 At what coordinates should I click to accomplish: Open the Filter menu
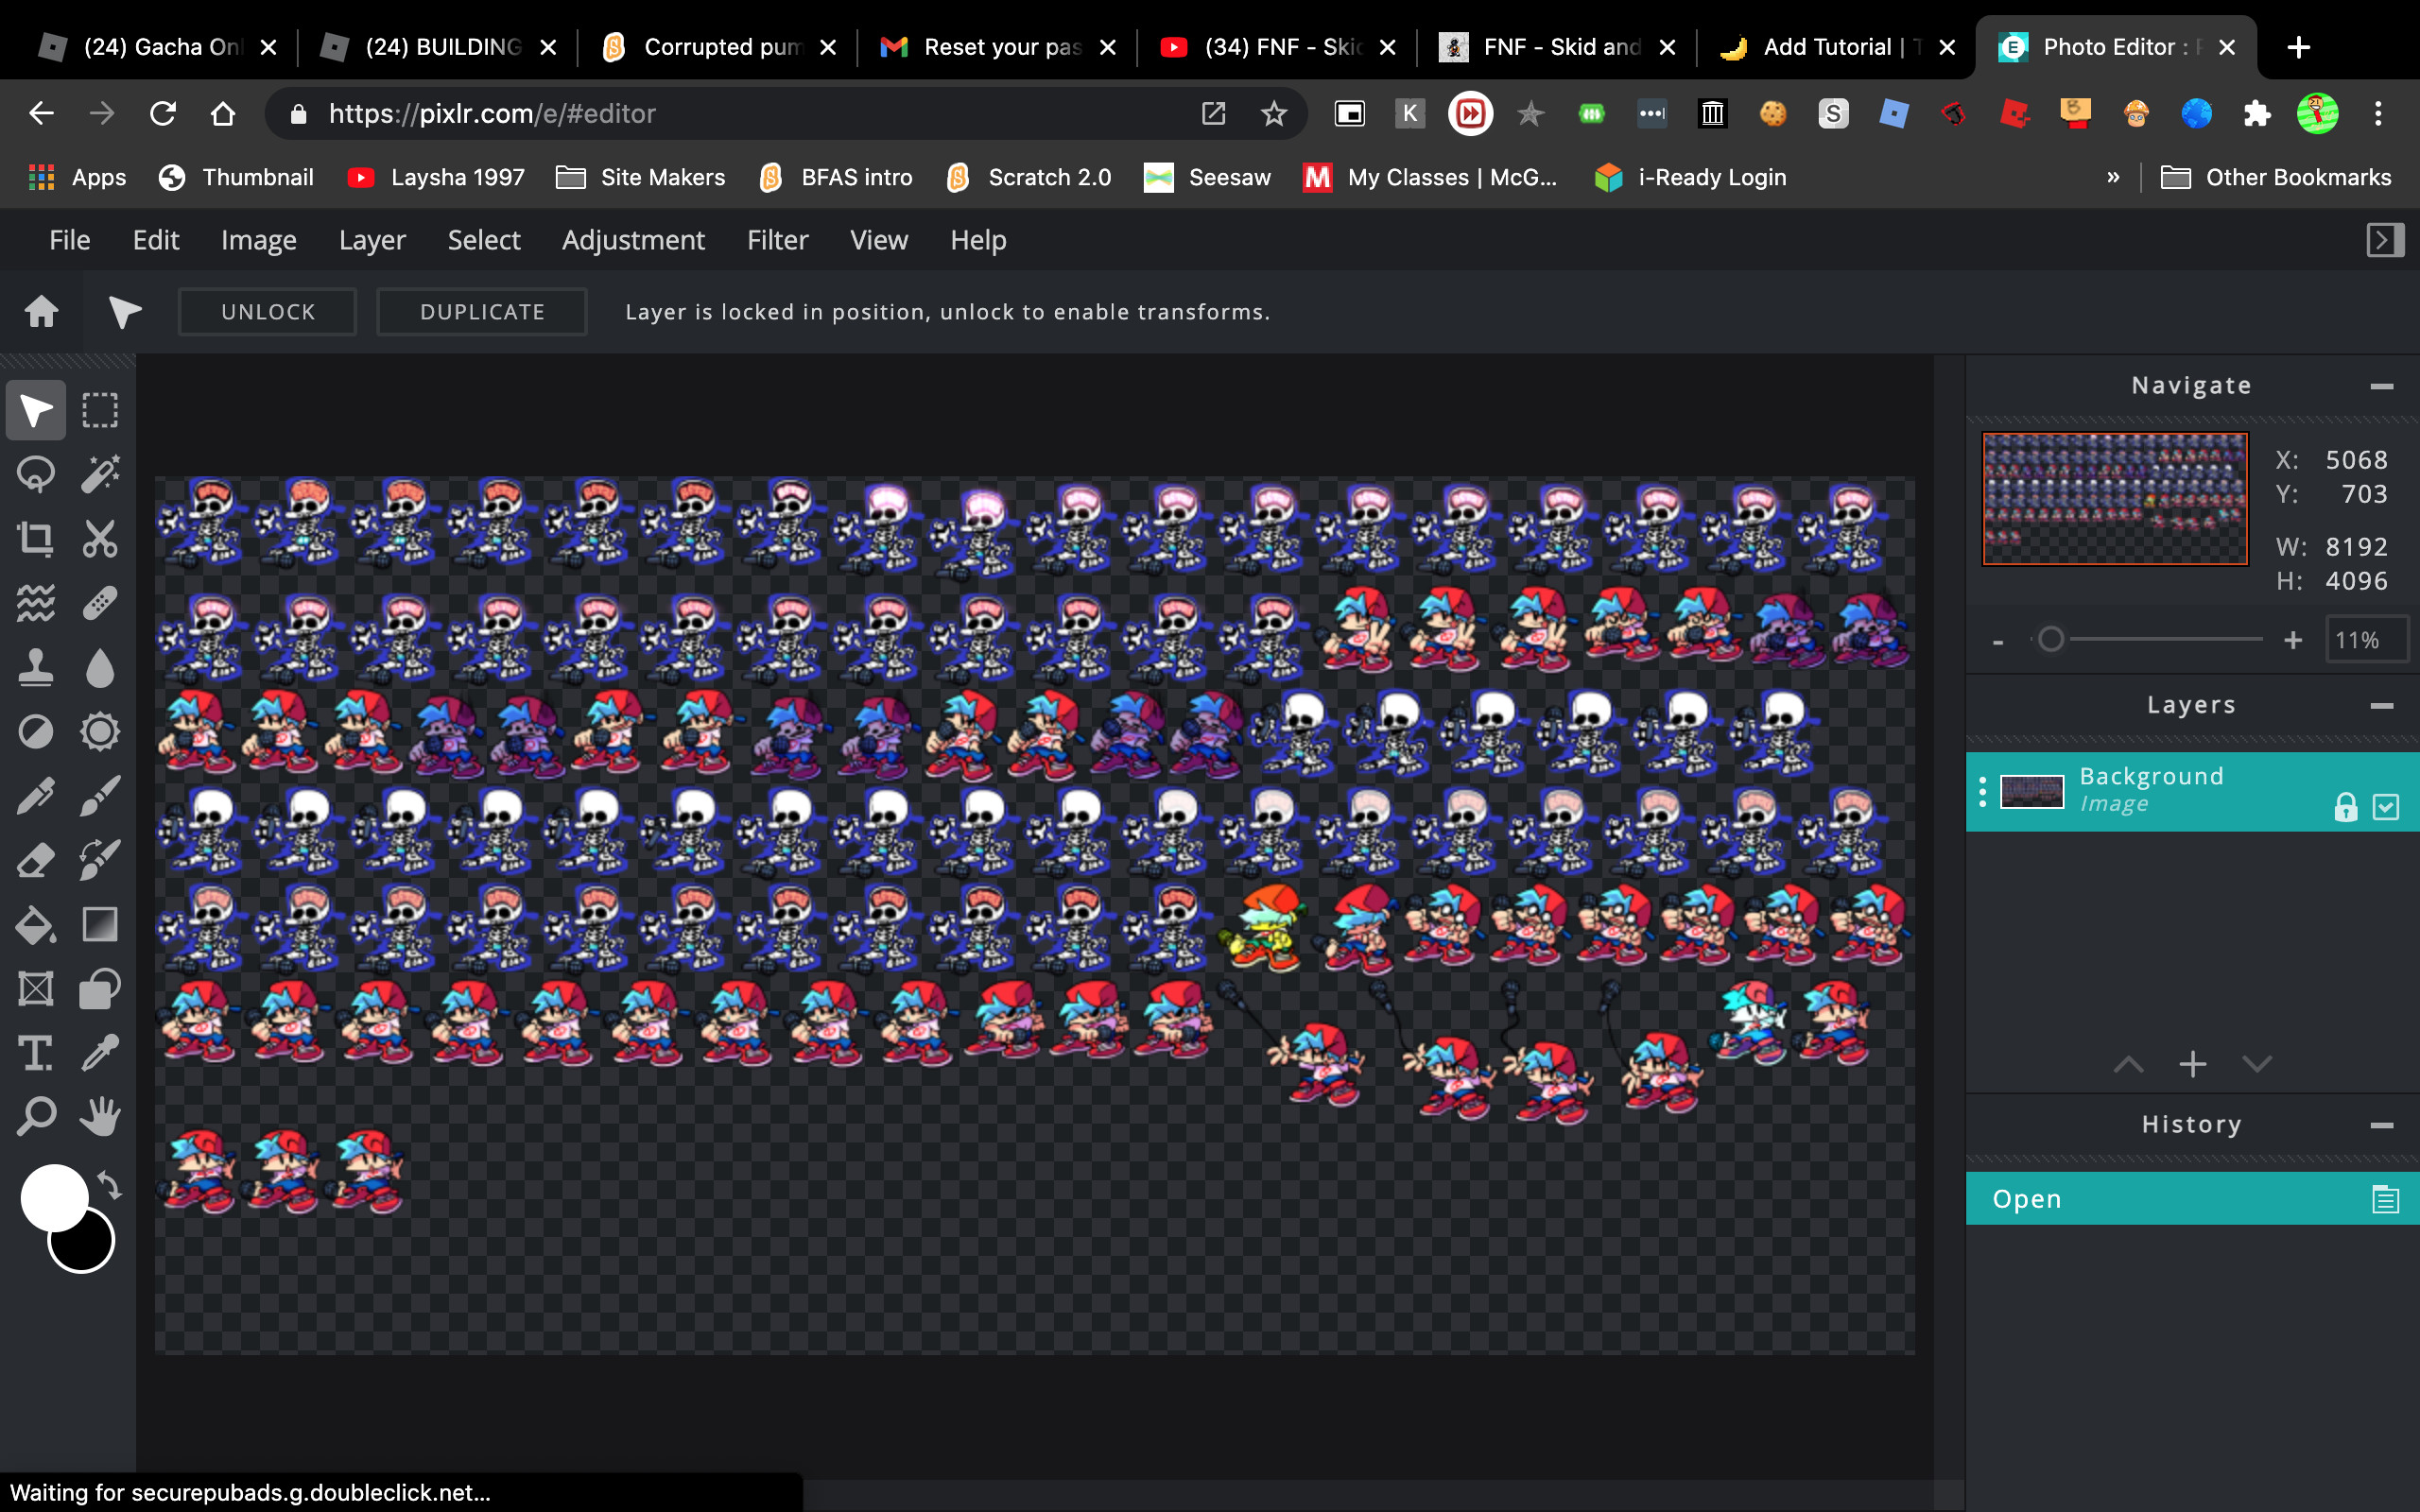[x=777, y=240]
